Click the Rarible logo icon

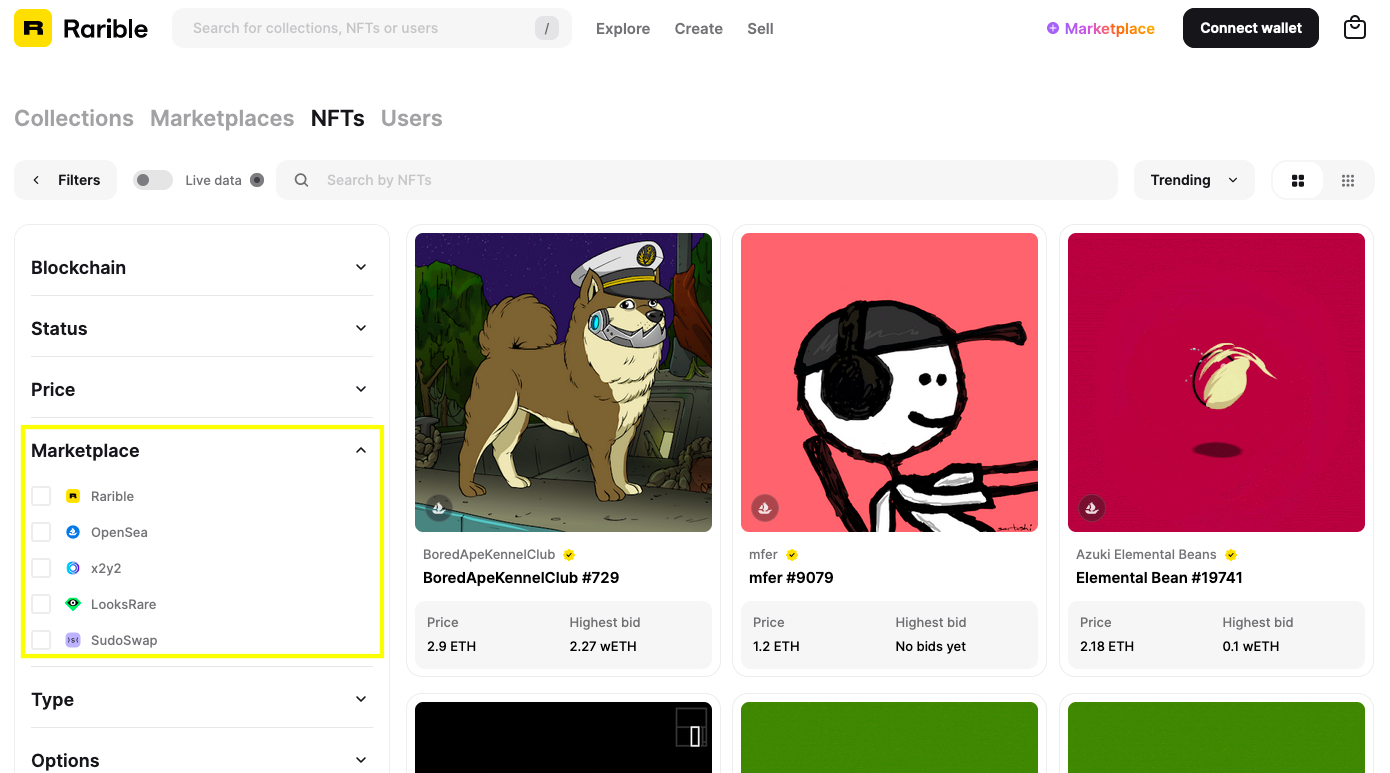click(33, 28)
